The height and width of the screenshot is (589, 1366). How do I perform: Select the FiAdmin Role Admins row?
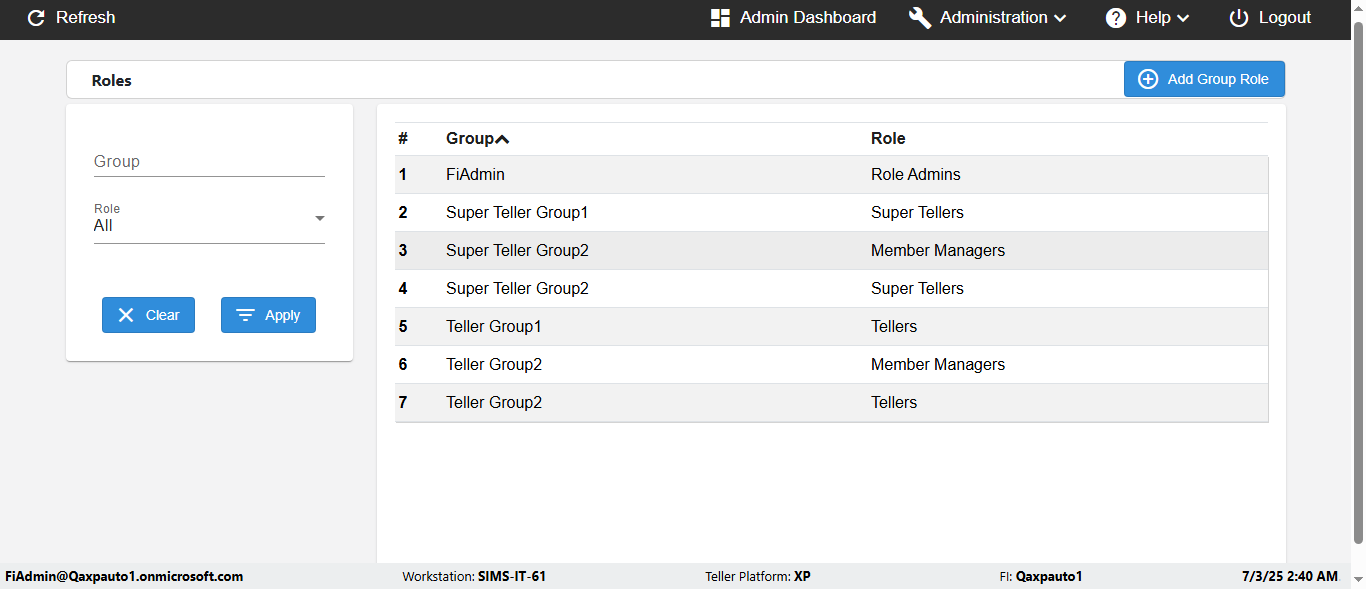(831, 175)
